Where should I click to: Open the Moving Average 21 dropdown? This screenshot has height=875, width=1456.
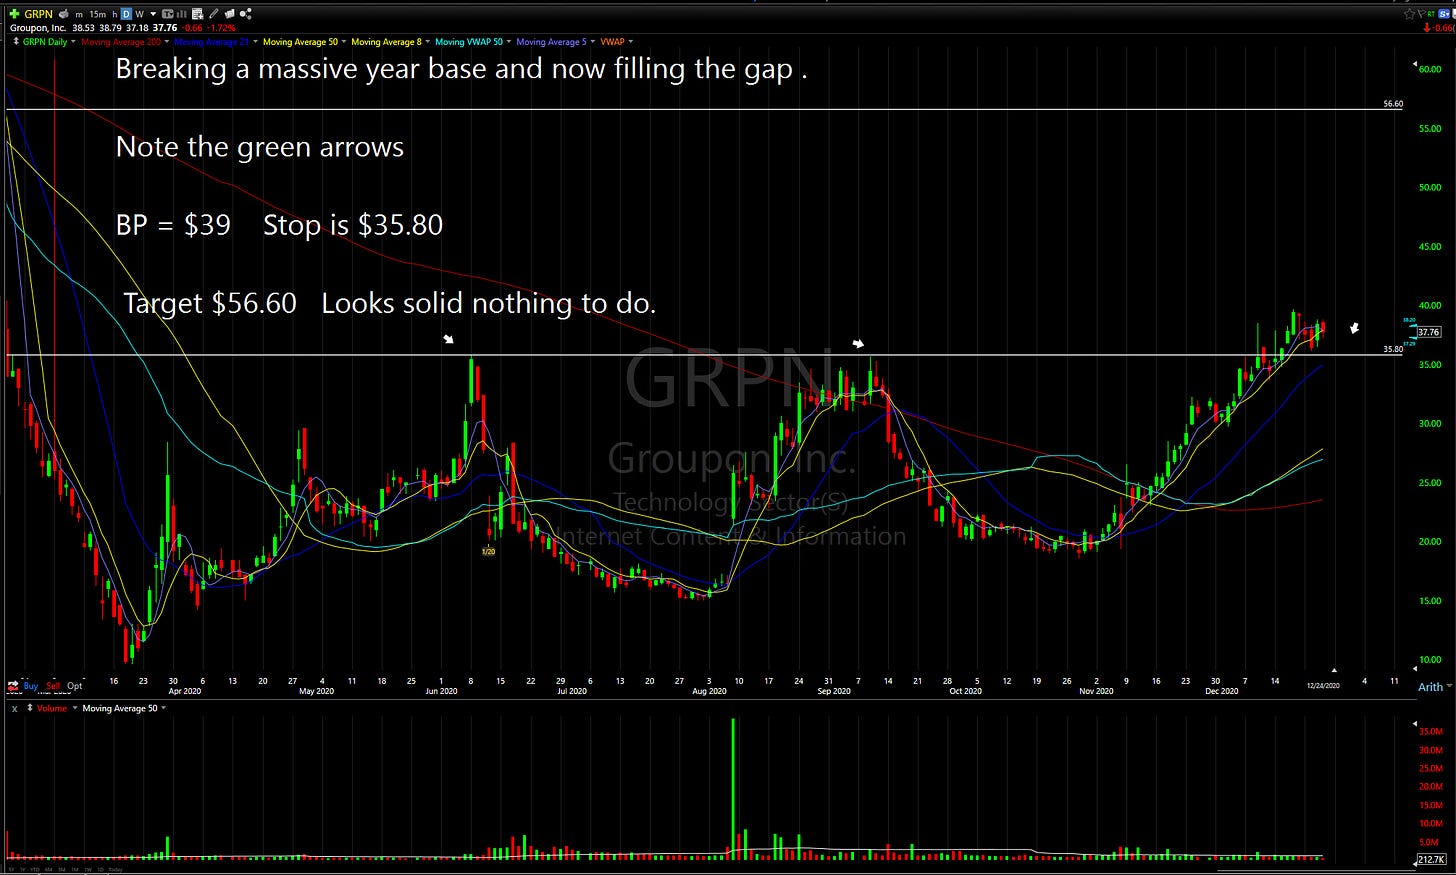pyautogui.click(x=255, y=42)
